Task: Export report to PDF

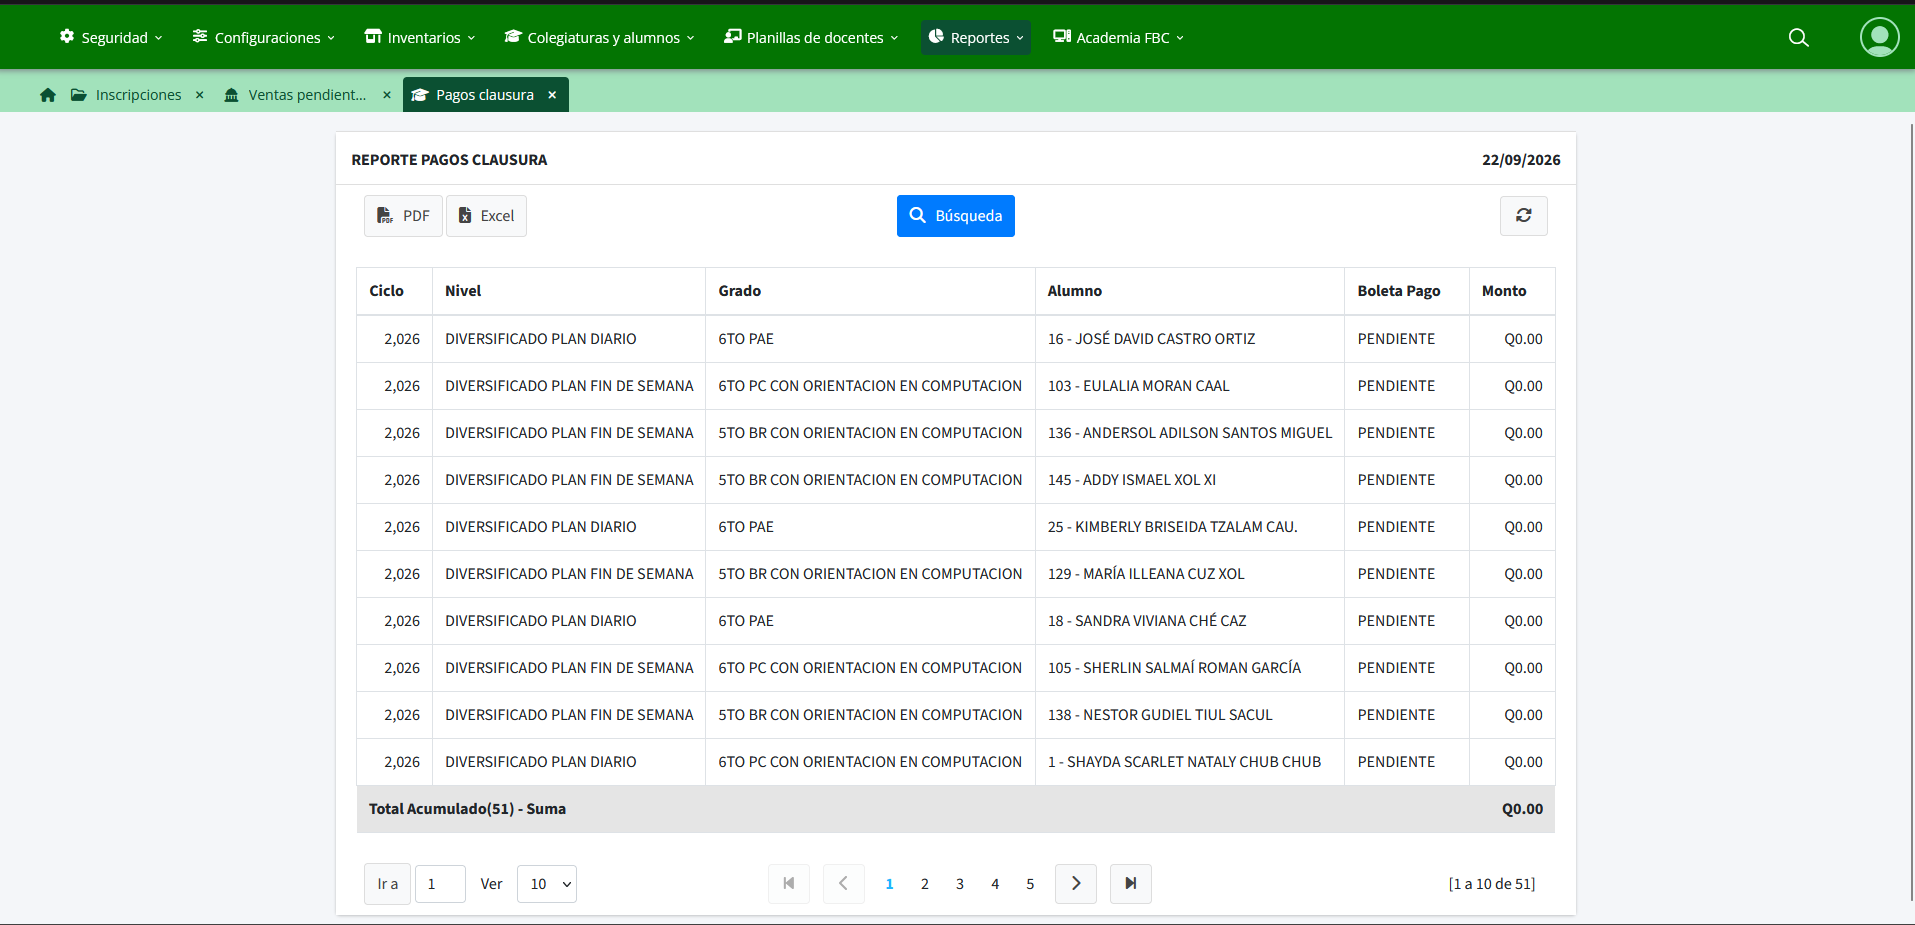Action: tap(403, 216)
